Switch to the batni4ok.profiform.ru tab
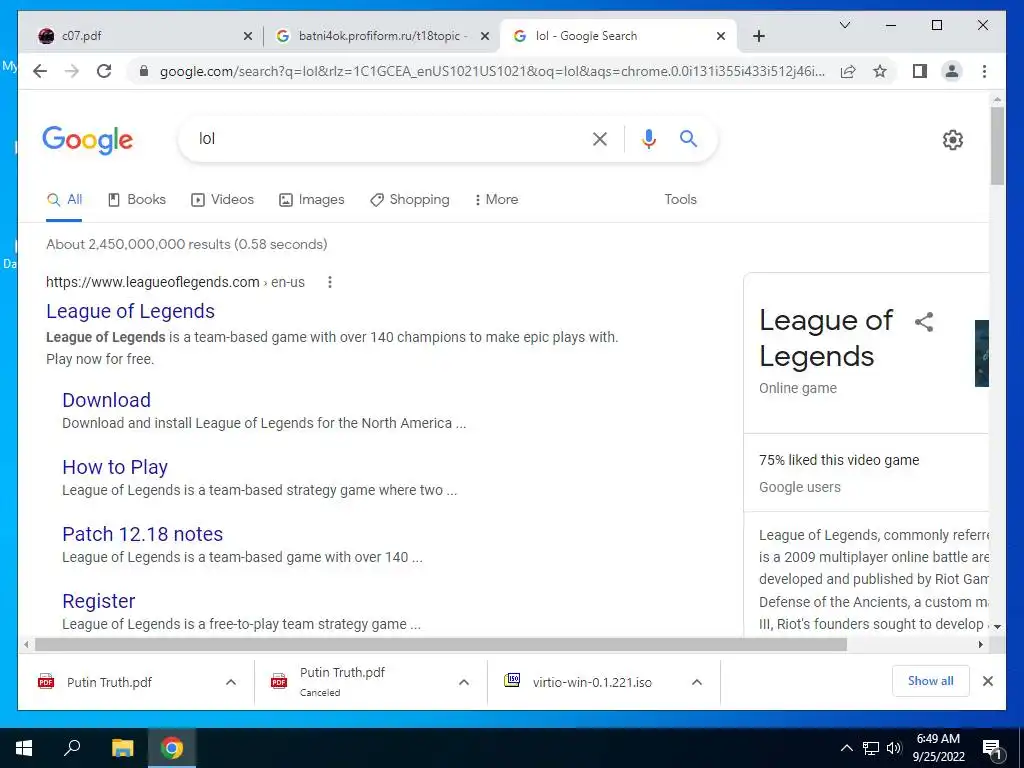Viewport: 1024px width, 768px height. (383, 36)
